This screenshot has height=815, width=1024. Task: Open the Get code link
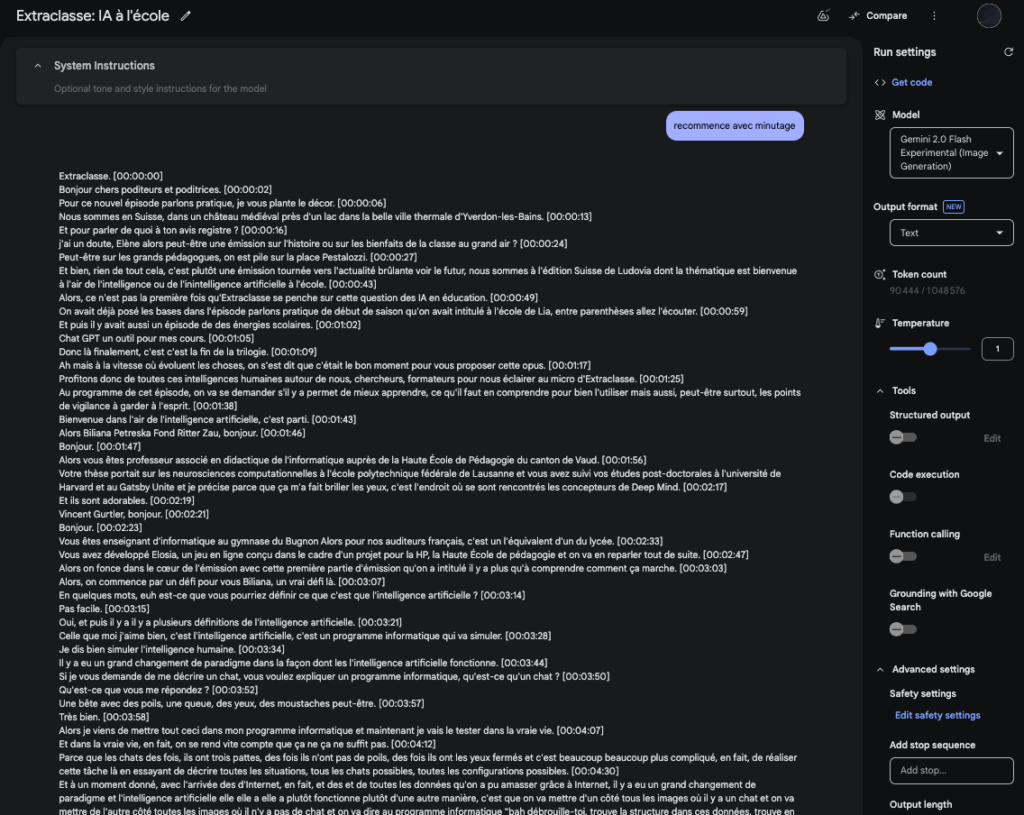point(911,82)
